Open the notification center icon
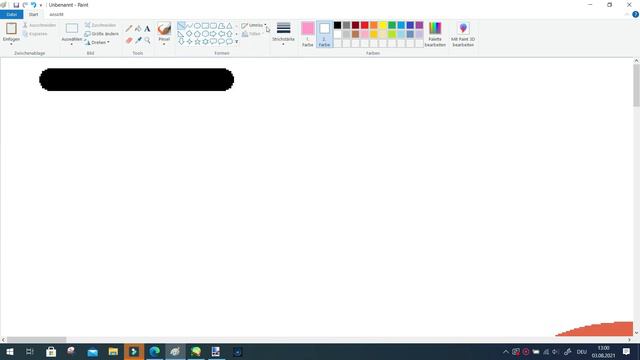640x360 pixels. [x=627, y=351]
